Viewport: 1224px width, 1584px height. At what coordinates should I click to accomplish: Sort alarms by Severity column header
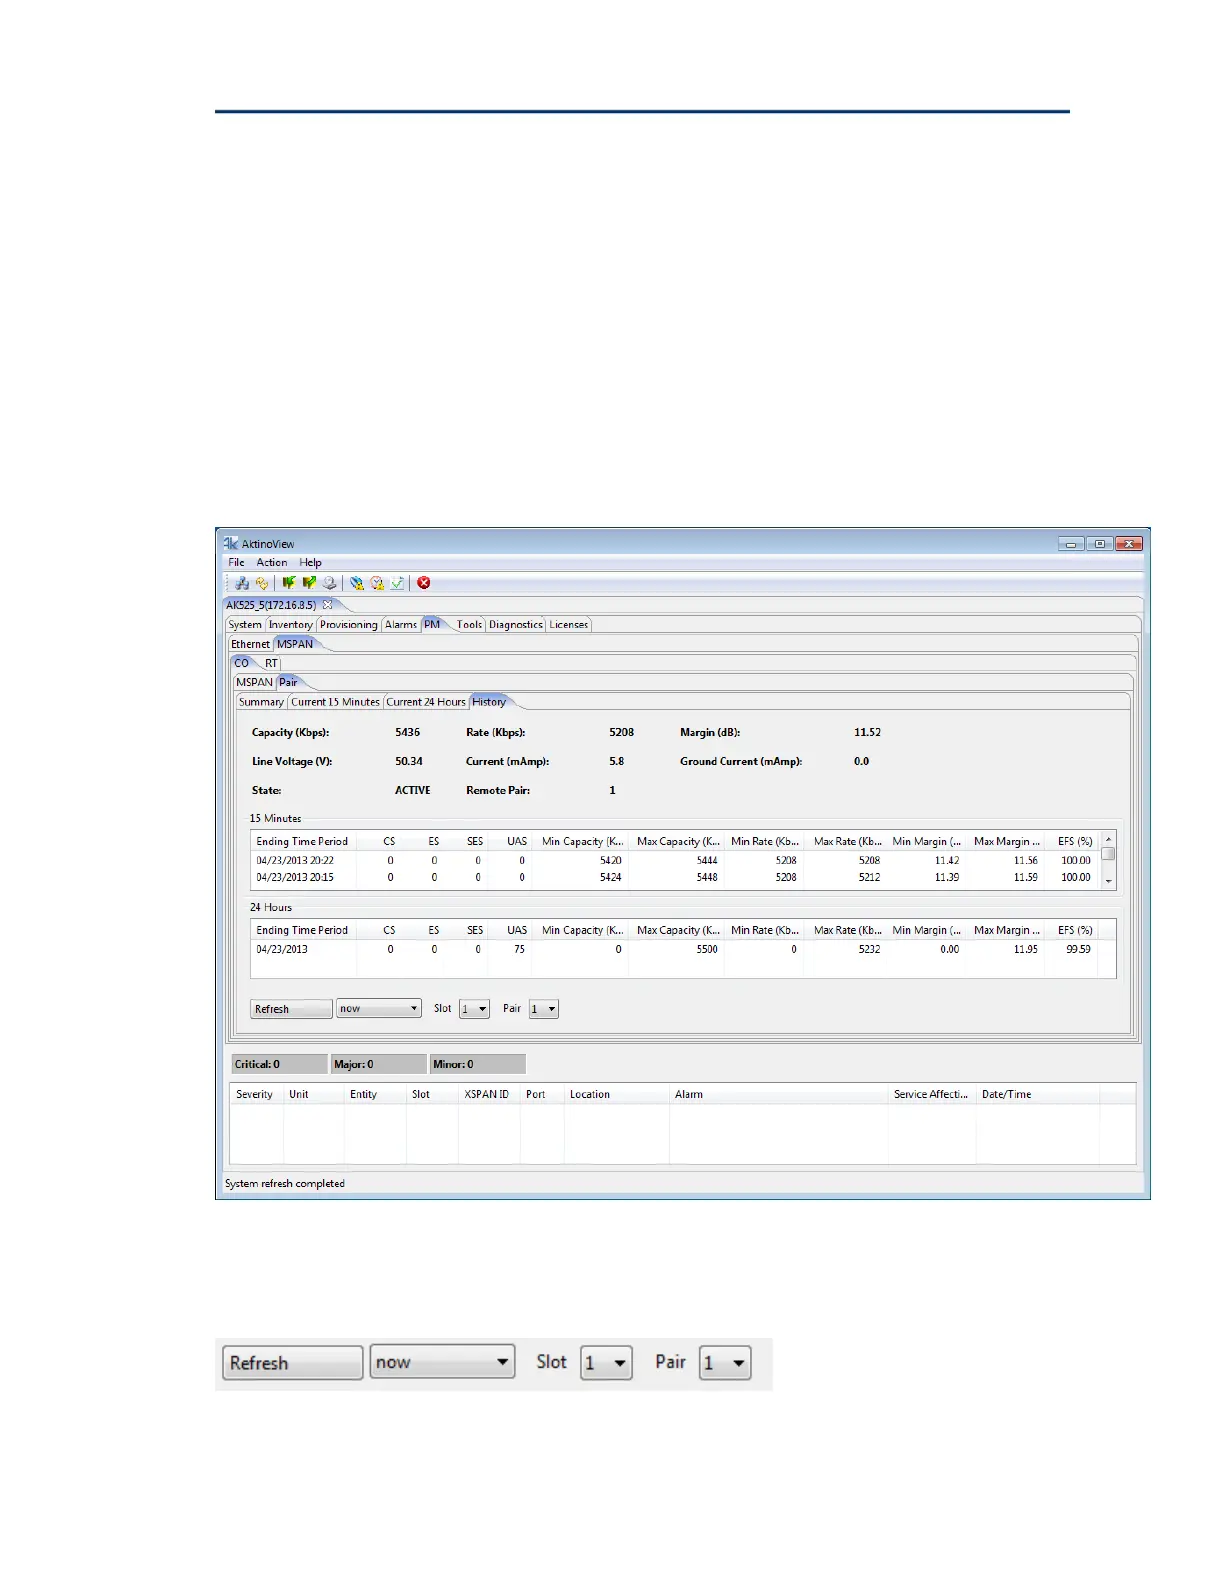(256, 1094)
